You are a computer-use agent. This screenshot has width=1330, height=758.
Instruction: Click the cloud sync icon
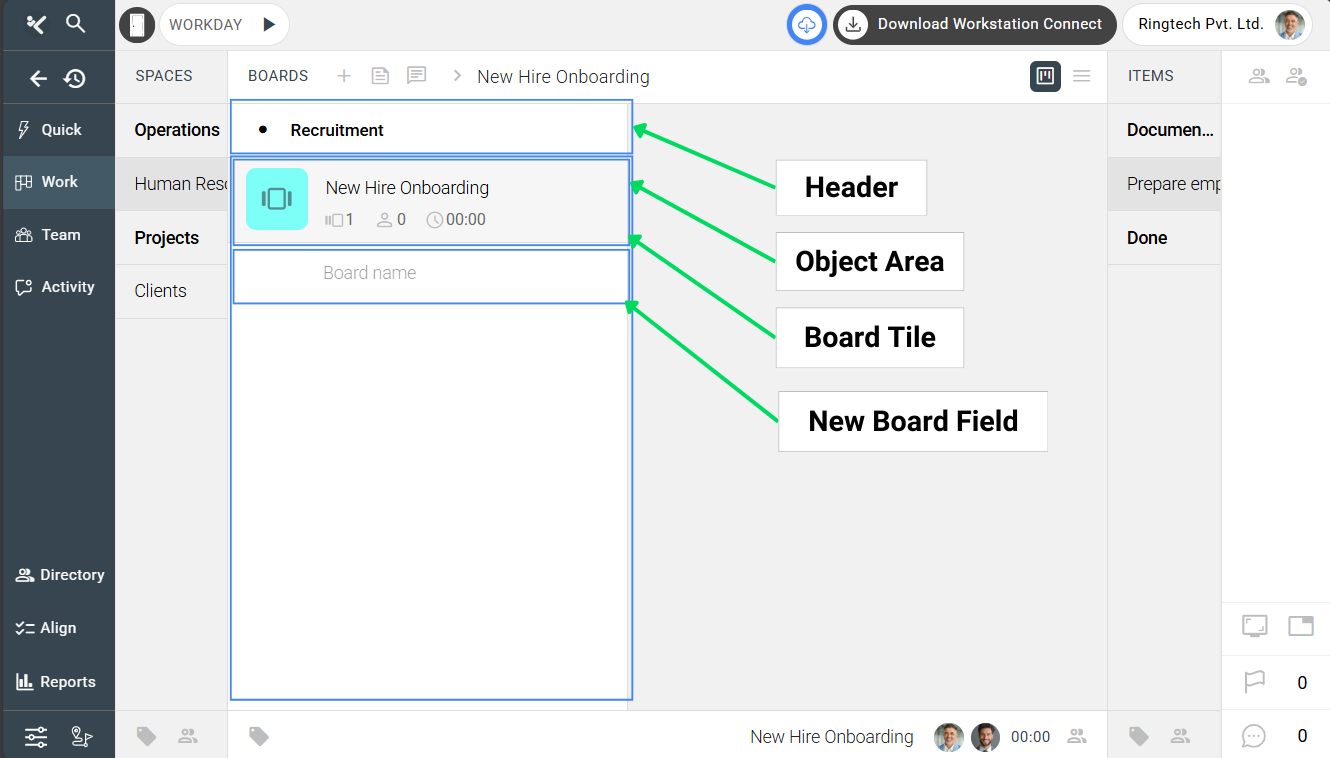pyautogui.click(x=807, y=24)
